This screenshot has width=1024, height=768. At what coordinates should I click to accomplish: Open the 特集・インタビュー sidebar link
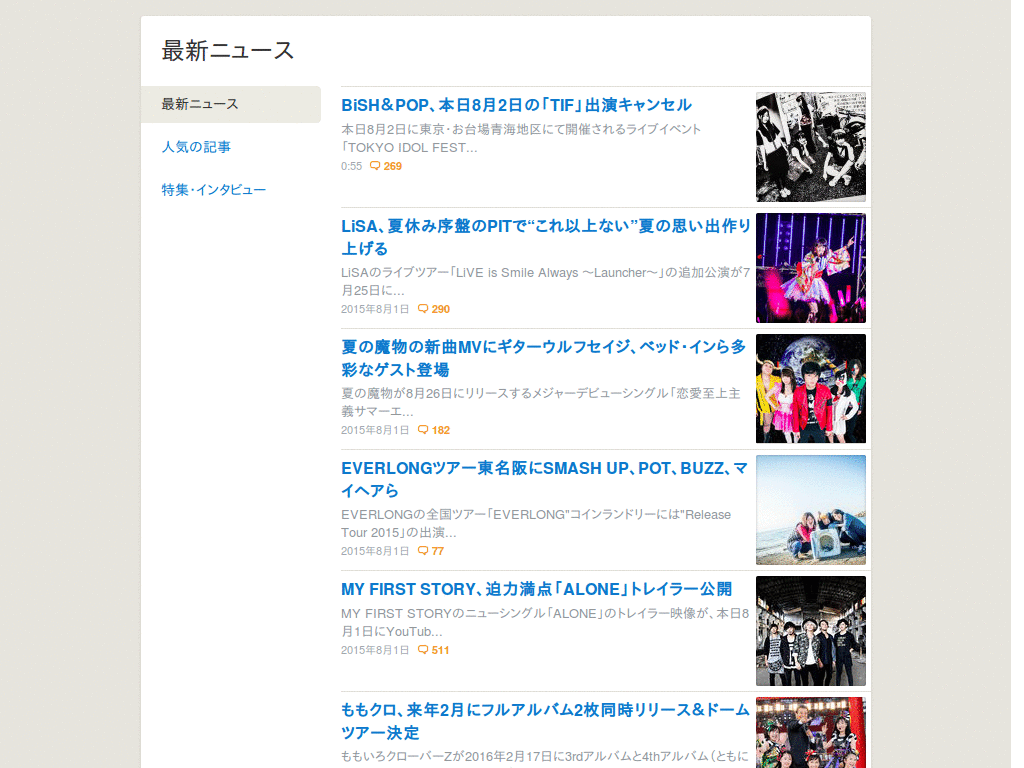[x=214, y=190]
